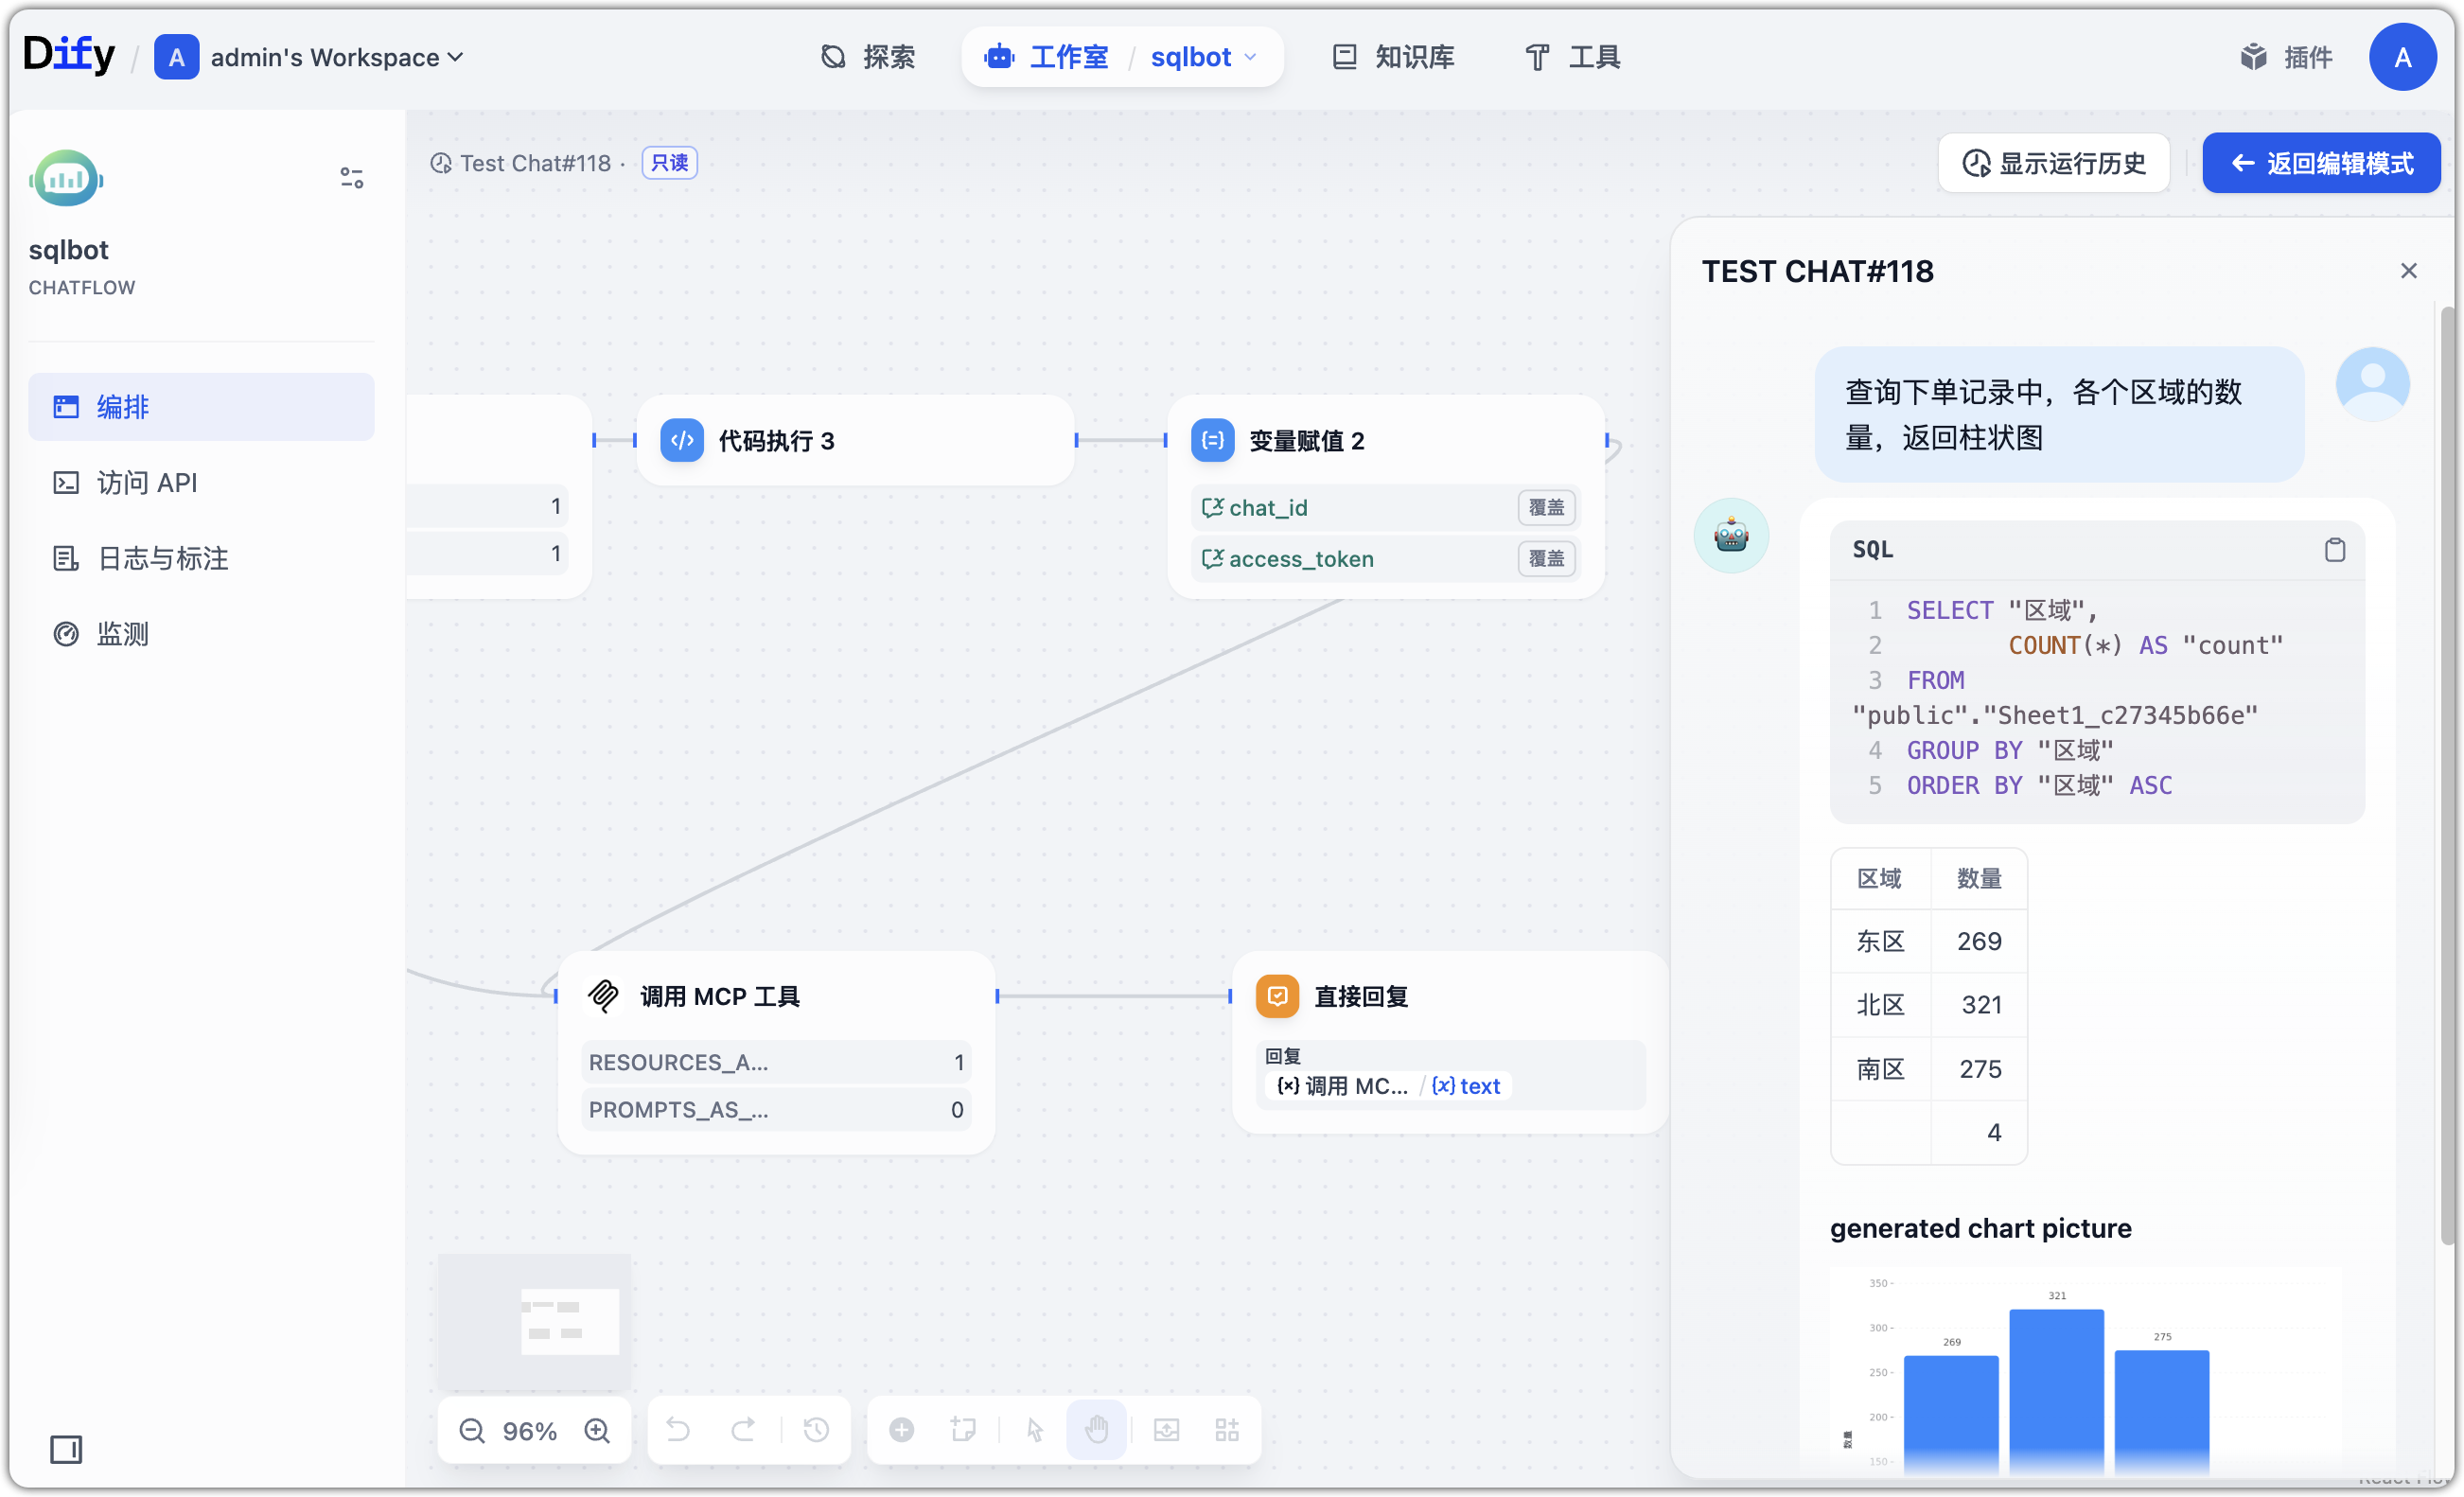The image size is (2464, 1497).
Task: Click the export image icon in toolbar
Action: [x=1166, y=1431]
